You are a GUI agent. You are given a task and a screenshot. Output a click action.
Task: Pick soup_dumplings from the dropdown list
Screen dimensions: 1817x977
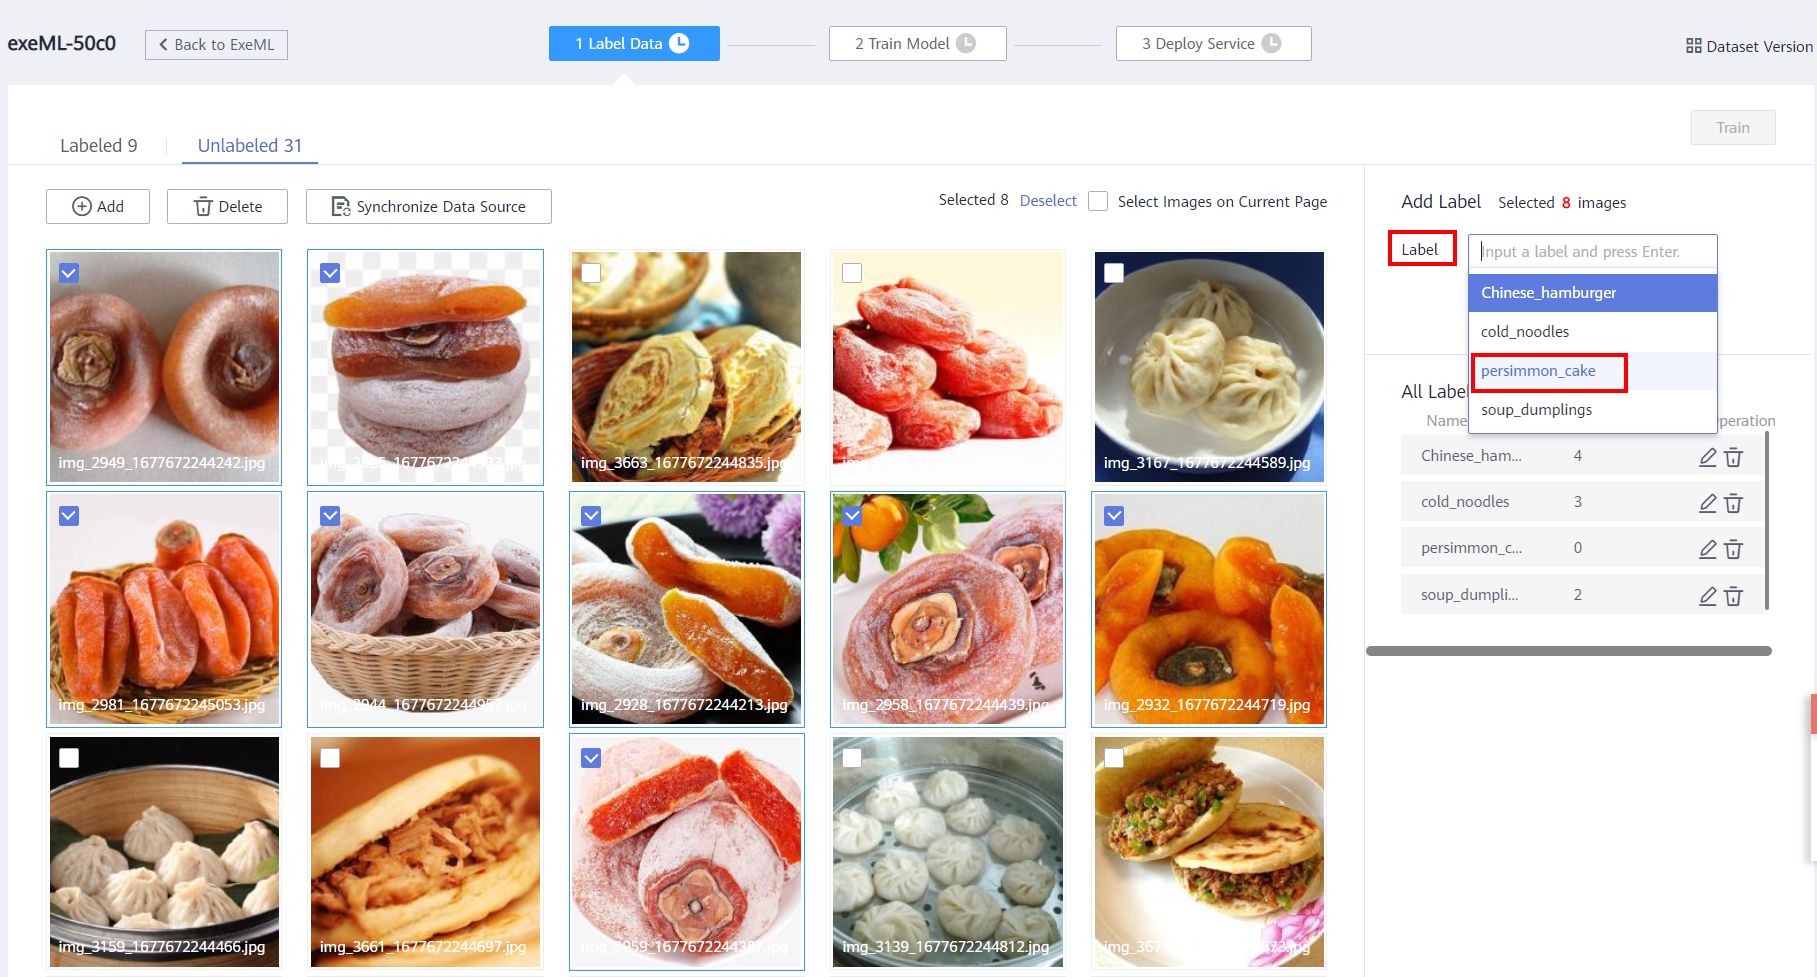coord(1536,410)
